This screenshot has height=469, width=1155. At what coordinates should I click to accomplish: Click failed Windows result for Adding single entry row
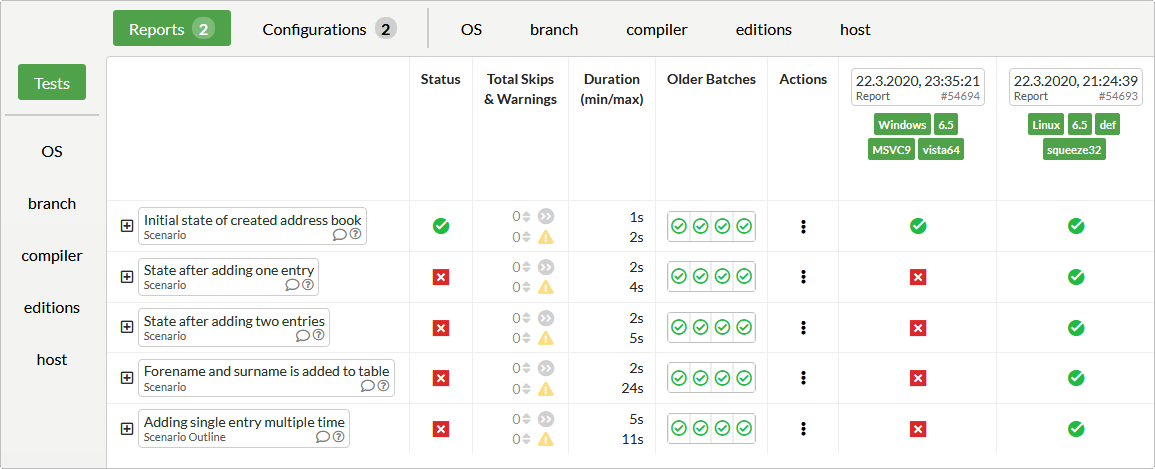pyautogui.click(x=917, y=429)
